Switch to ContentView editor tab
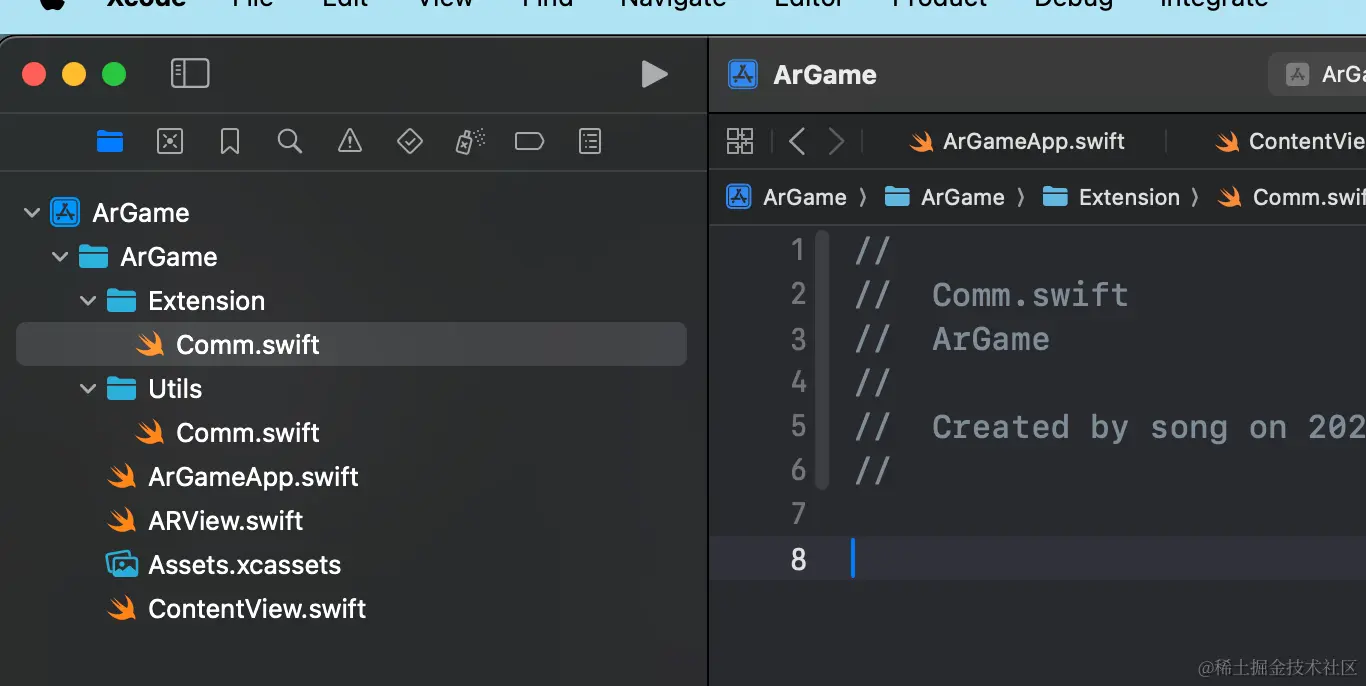 (1290, 142)
